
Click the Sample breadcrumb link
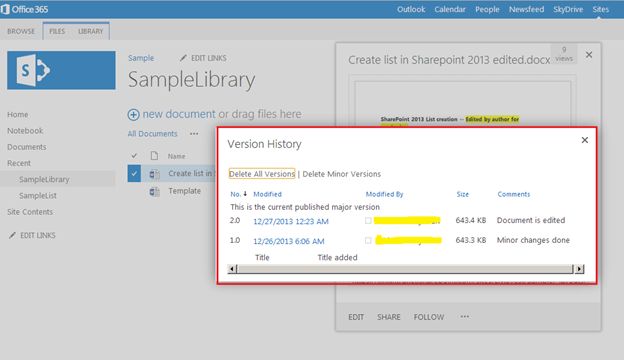pos(141,58)
